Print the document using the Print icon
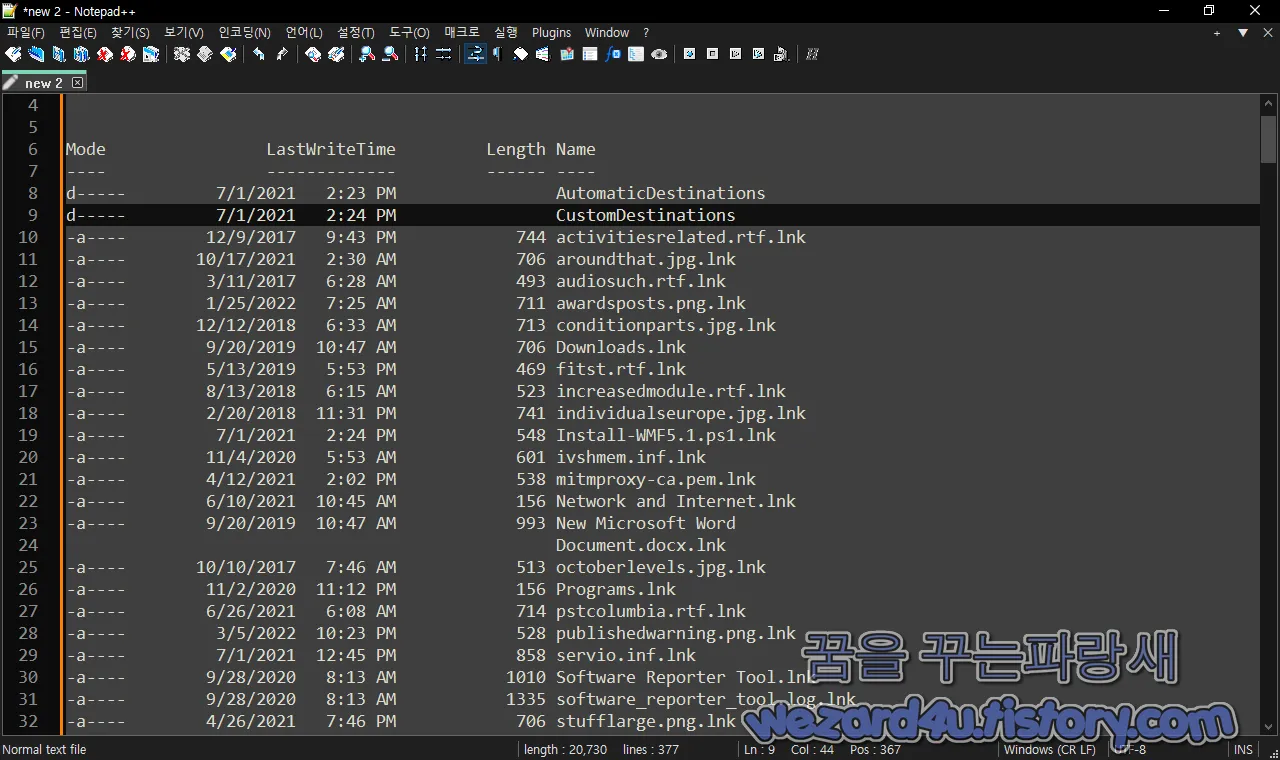This screenshot has width=1280, height=760. tap(151, 54)
